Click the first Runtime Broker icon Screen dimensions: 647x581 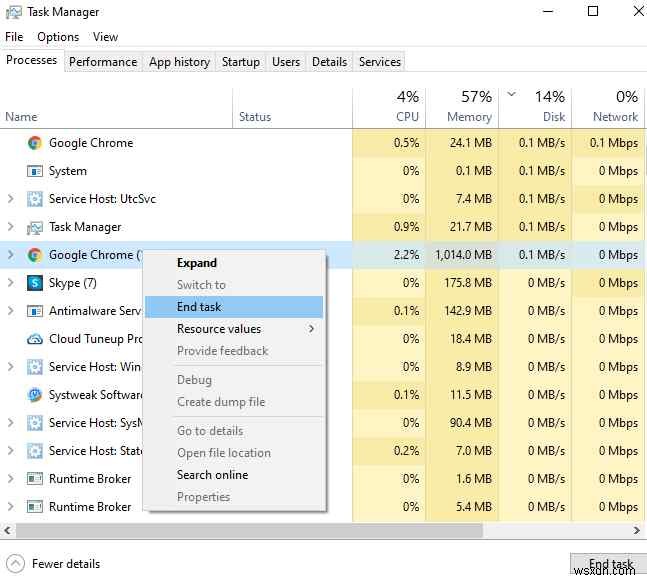(35, 479)
